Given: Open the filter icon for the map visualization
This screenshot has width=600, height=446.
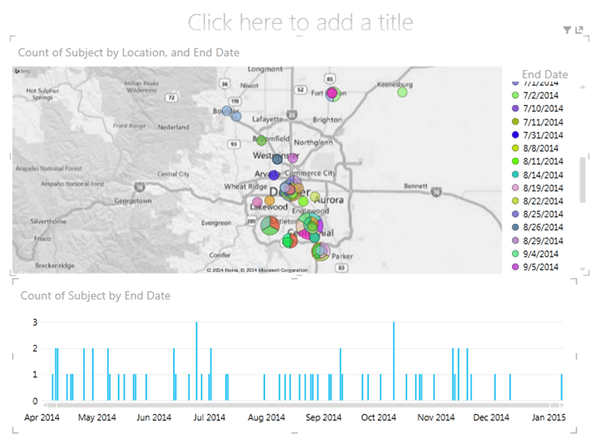Looking at the screenshot, I should point(567,30).
